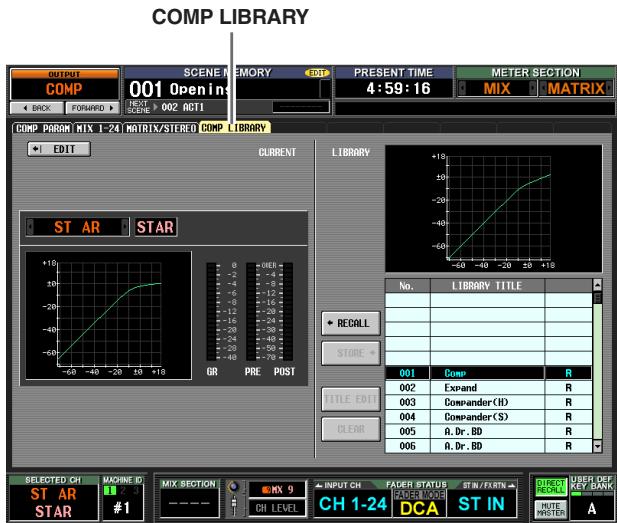Switch to the MIX 1-24 tab
This screenshot has height=523, width=617.
point(98,128)
